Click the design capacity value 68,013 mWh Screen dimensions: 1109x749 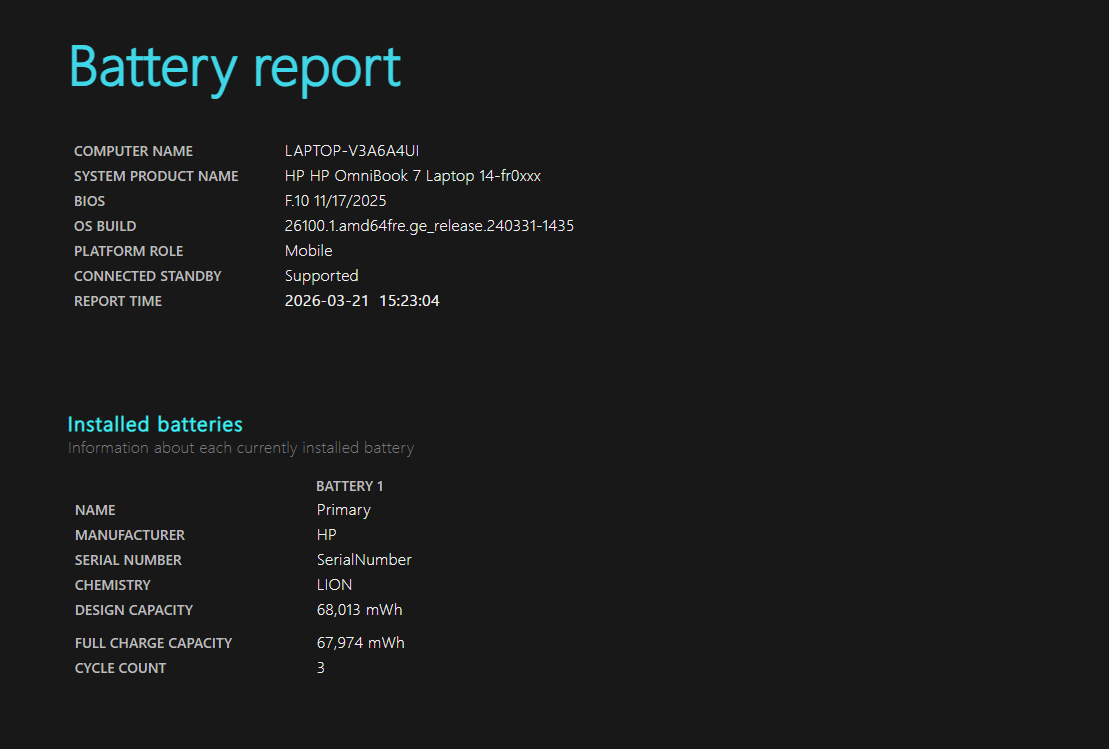[x=359, y=610]
